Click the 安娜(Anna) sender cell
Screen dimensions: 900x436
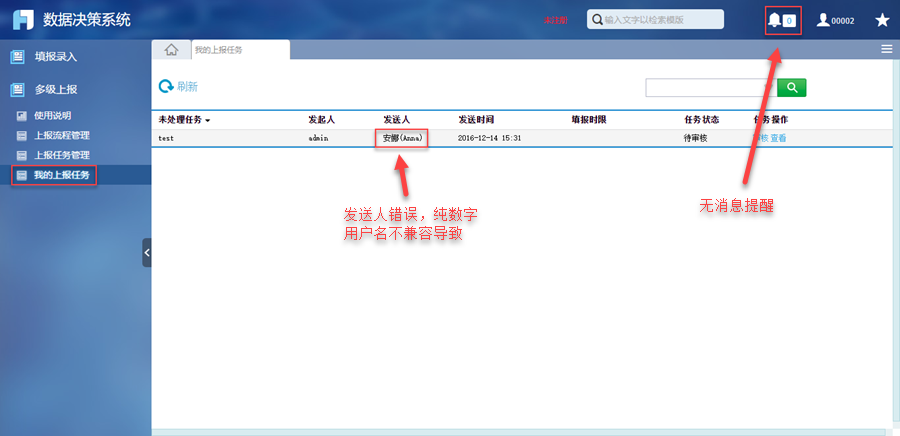pos(402,138)
